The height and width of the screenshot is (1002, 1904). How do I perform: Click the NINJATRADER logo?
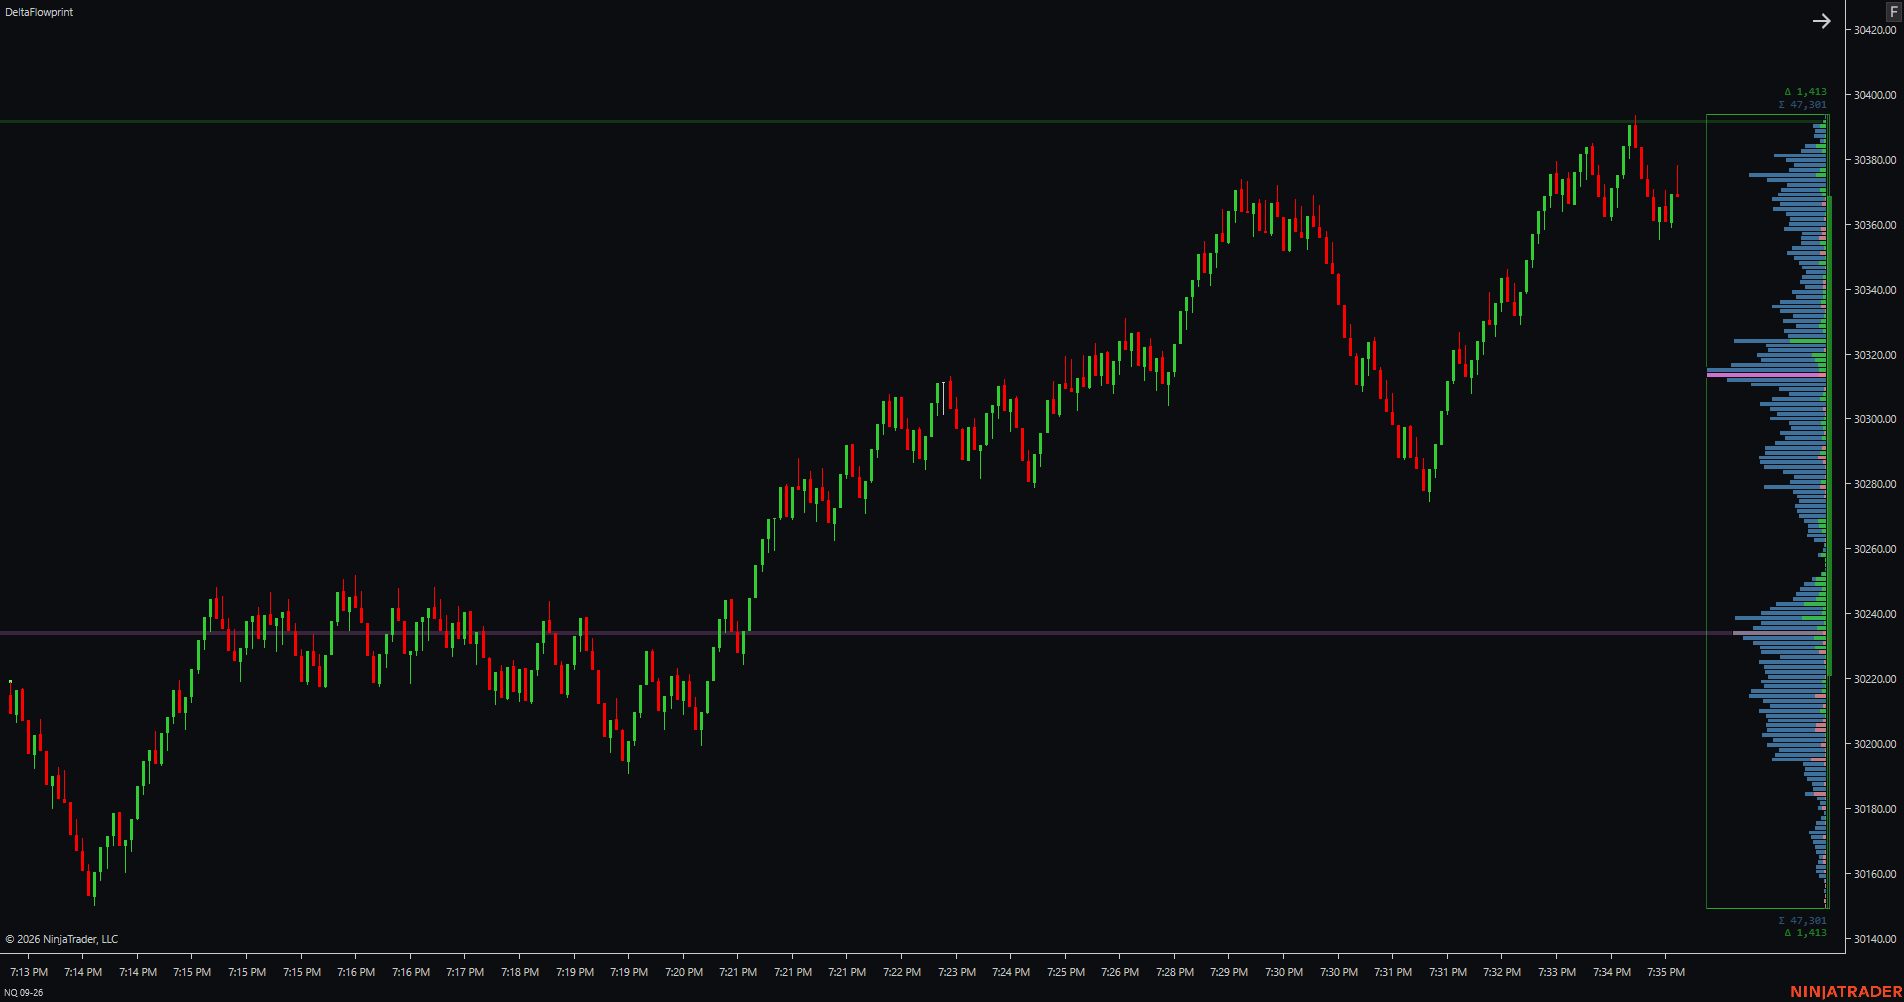click(x=1846, y=992)
